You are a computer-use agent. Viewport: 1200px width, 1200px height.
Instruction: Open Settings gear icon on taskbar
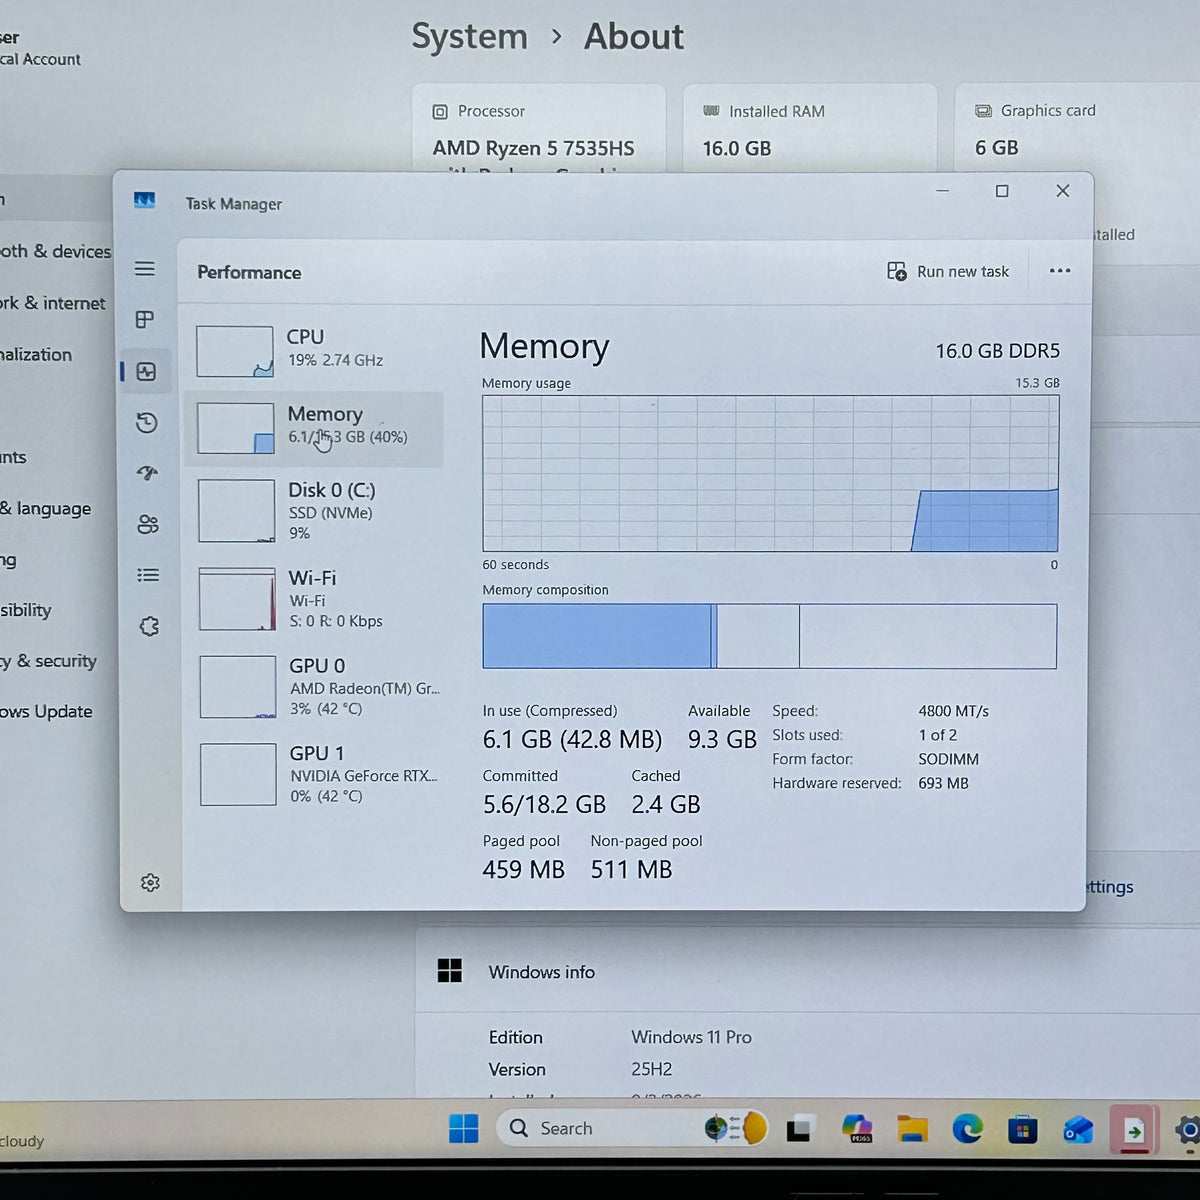point(1187,1130)
